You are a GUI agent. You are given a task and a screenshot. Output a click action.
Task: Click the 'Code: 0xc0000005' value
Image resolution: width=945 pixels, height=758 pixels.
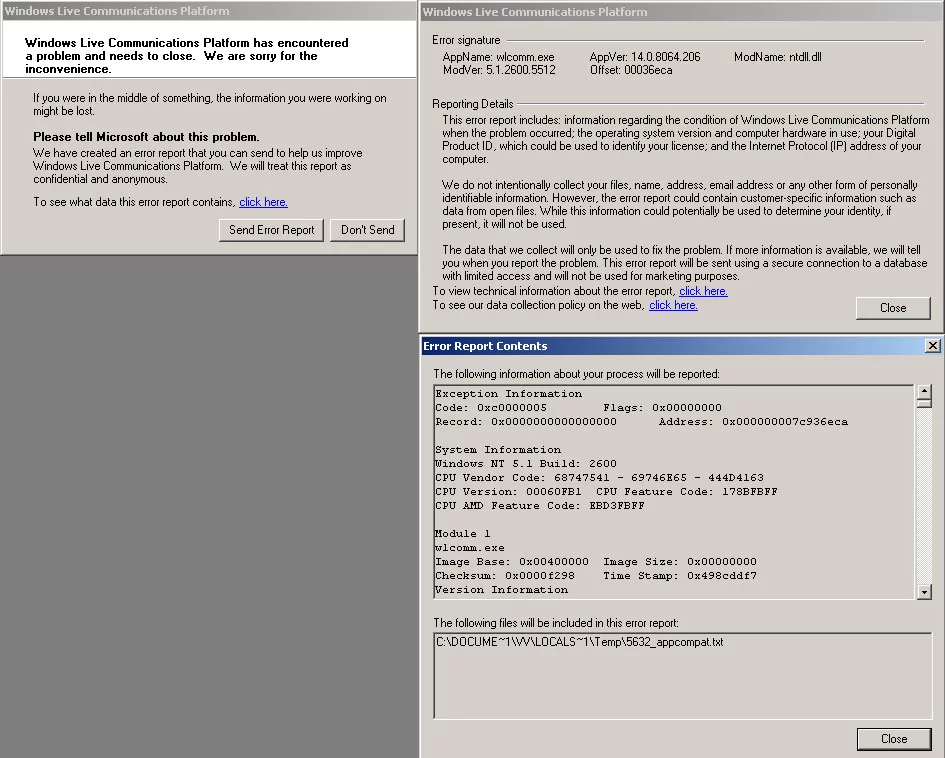click(x=491, y=408)
